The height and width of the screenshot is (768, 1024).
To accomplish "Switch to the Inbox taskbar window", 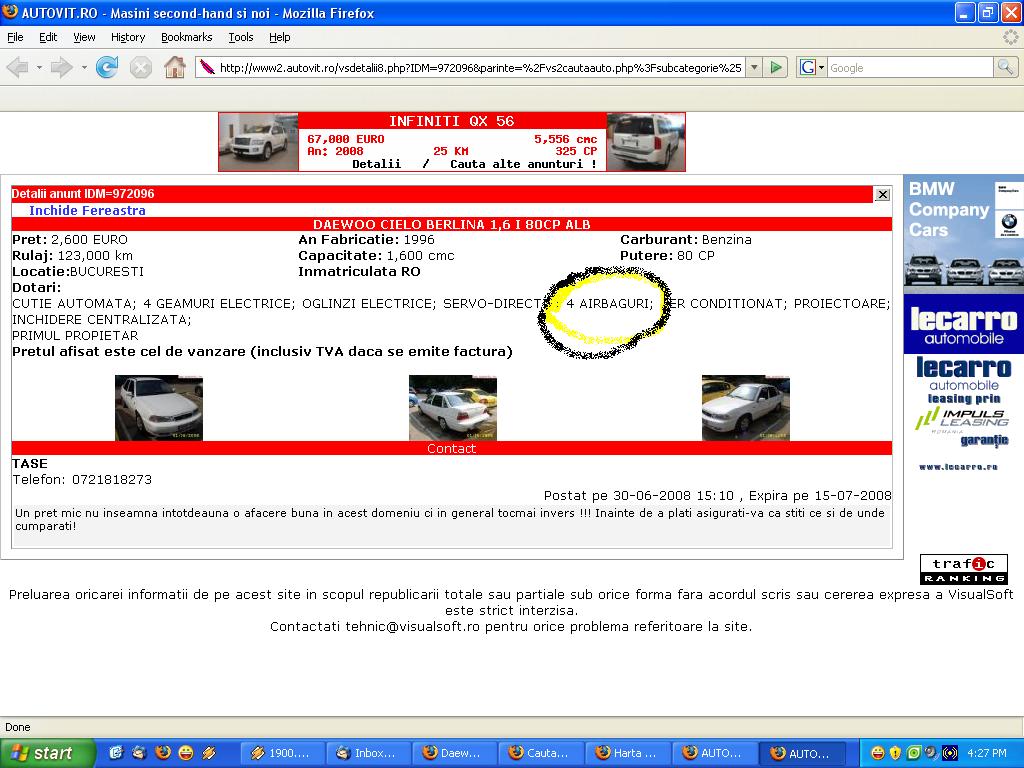I will point(367,753).
